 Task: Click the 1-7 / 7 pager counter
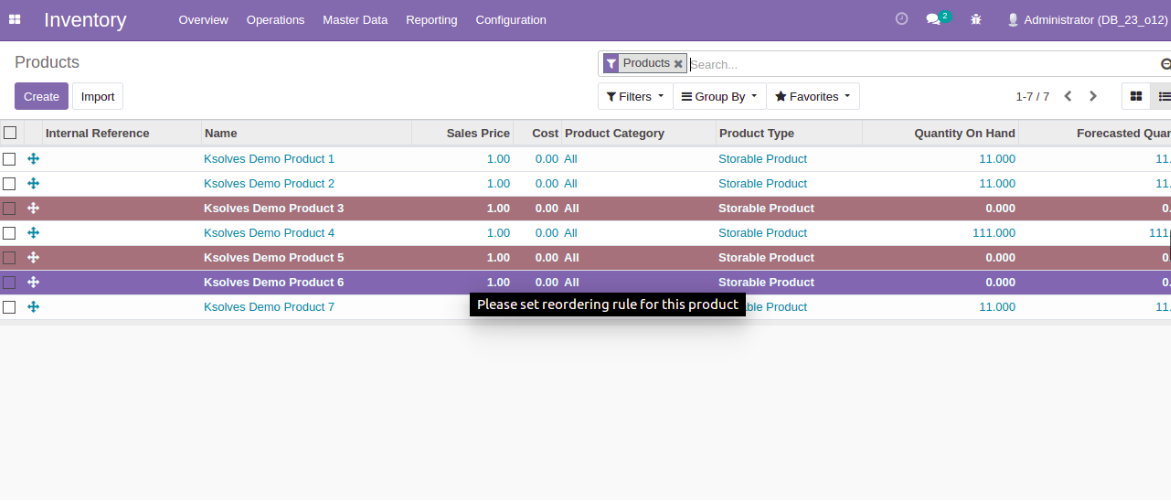1032,96
